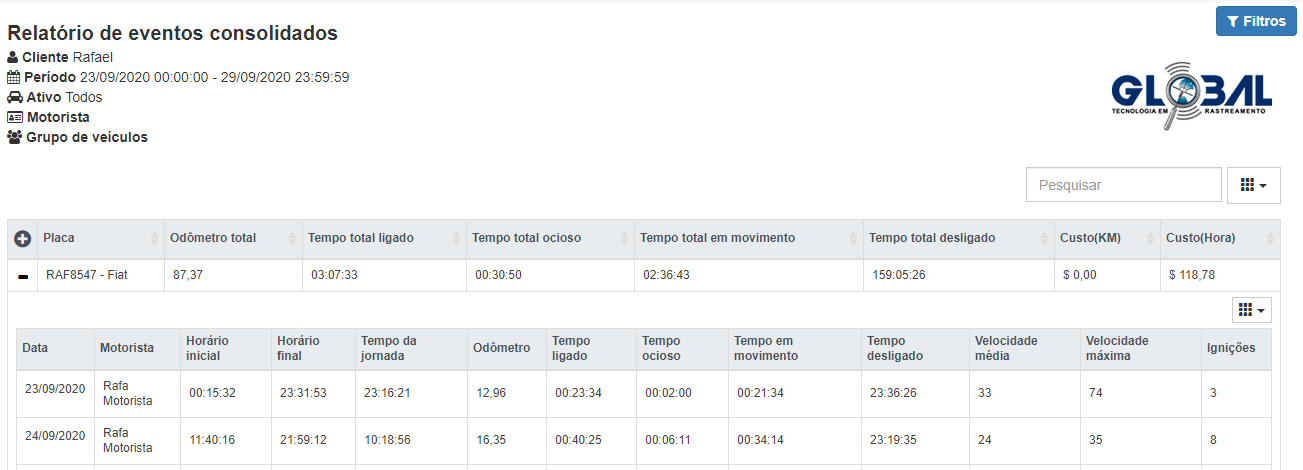Sort by the Tempo total ocioso sort icon
The image size is (1303, 470).
click(x=624, y=239)
